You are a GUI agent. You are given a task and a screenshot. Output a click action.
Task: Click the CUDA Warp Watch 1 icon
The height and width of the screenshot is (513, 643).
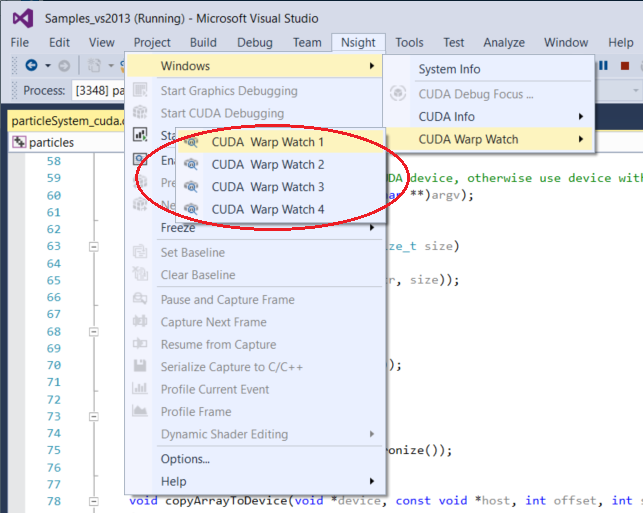point(191,142)
